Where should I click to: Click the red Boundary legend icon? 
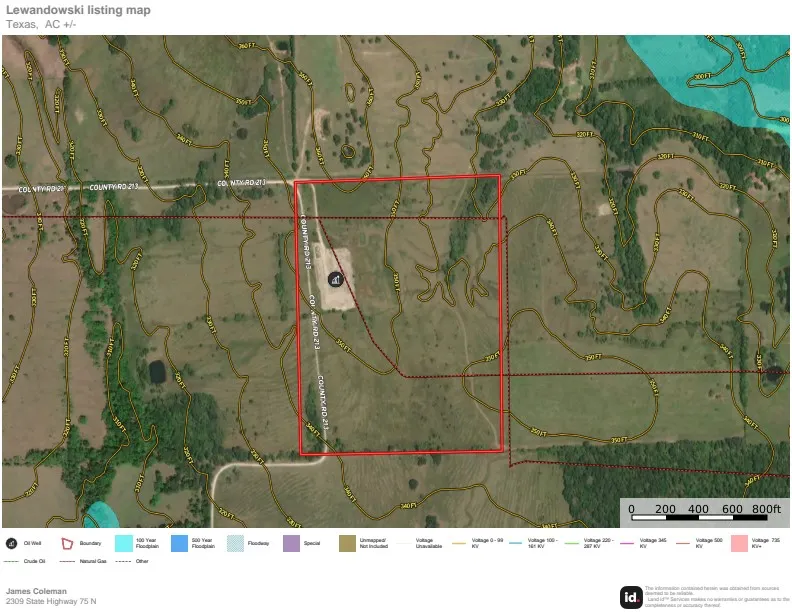click(67, 543)
